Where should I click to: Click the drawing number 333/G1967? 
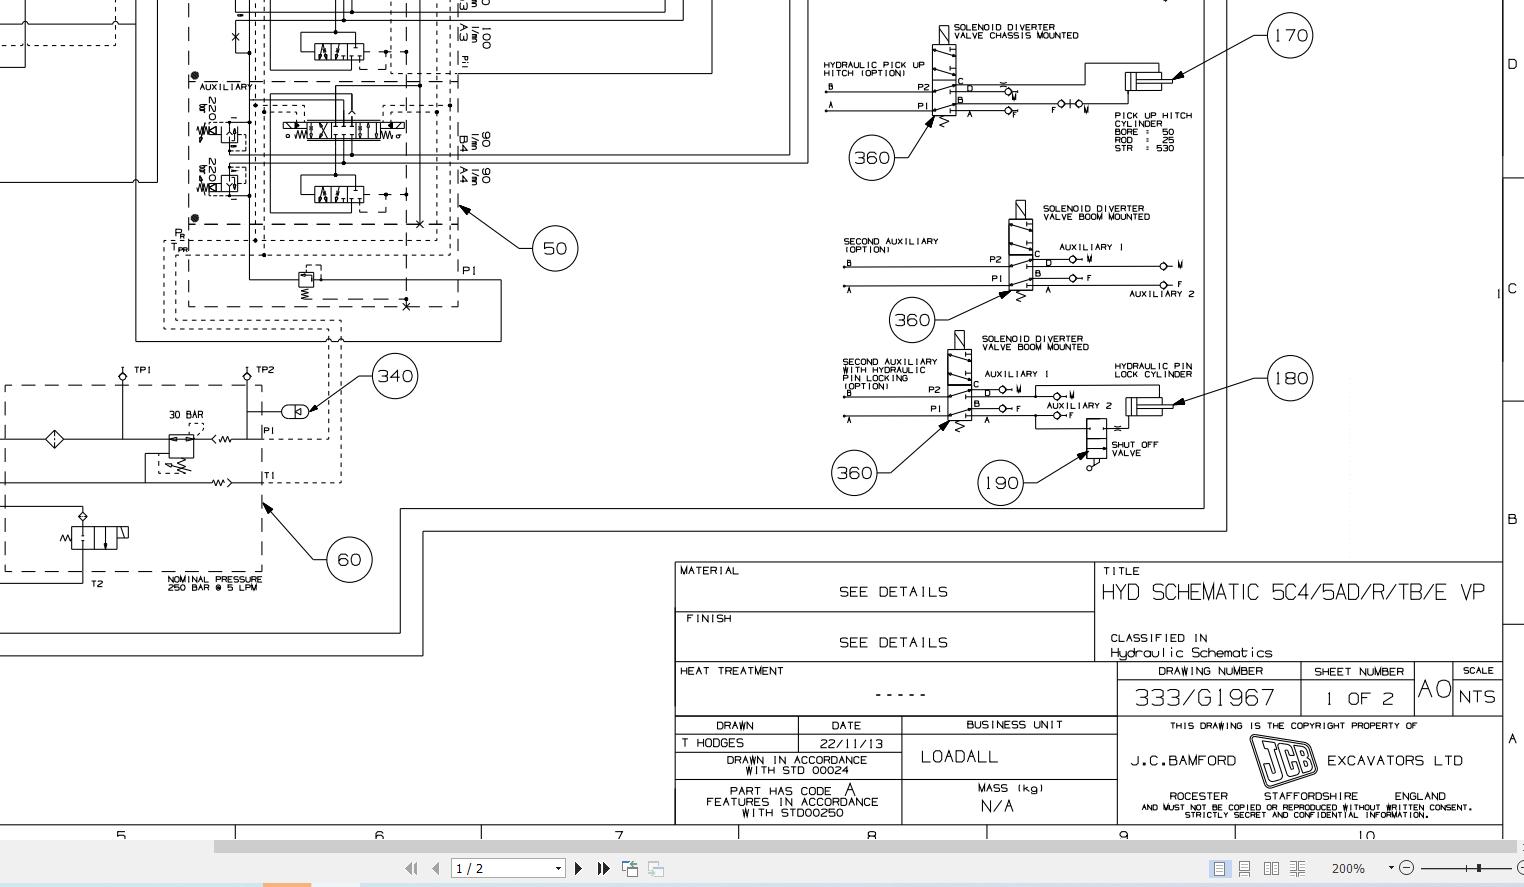1205,697
